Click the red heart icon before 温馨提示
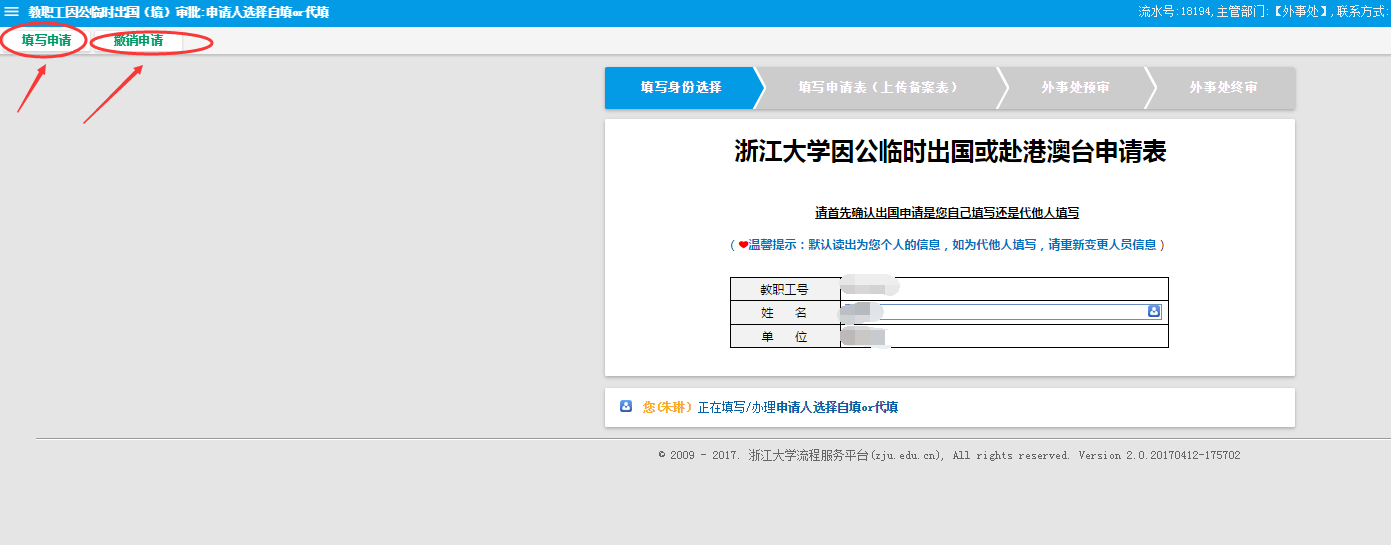The image size is (1391, 545). pos(743,245)
